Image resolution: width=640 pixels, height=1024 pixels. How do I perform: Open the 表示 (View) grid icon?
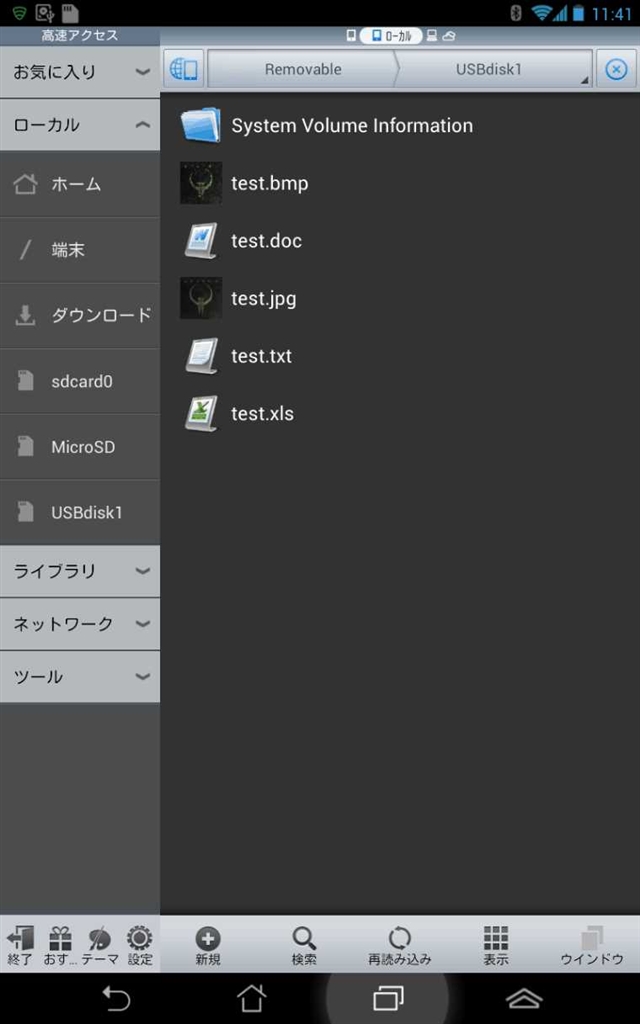click(496, 943)
